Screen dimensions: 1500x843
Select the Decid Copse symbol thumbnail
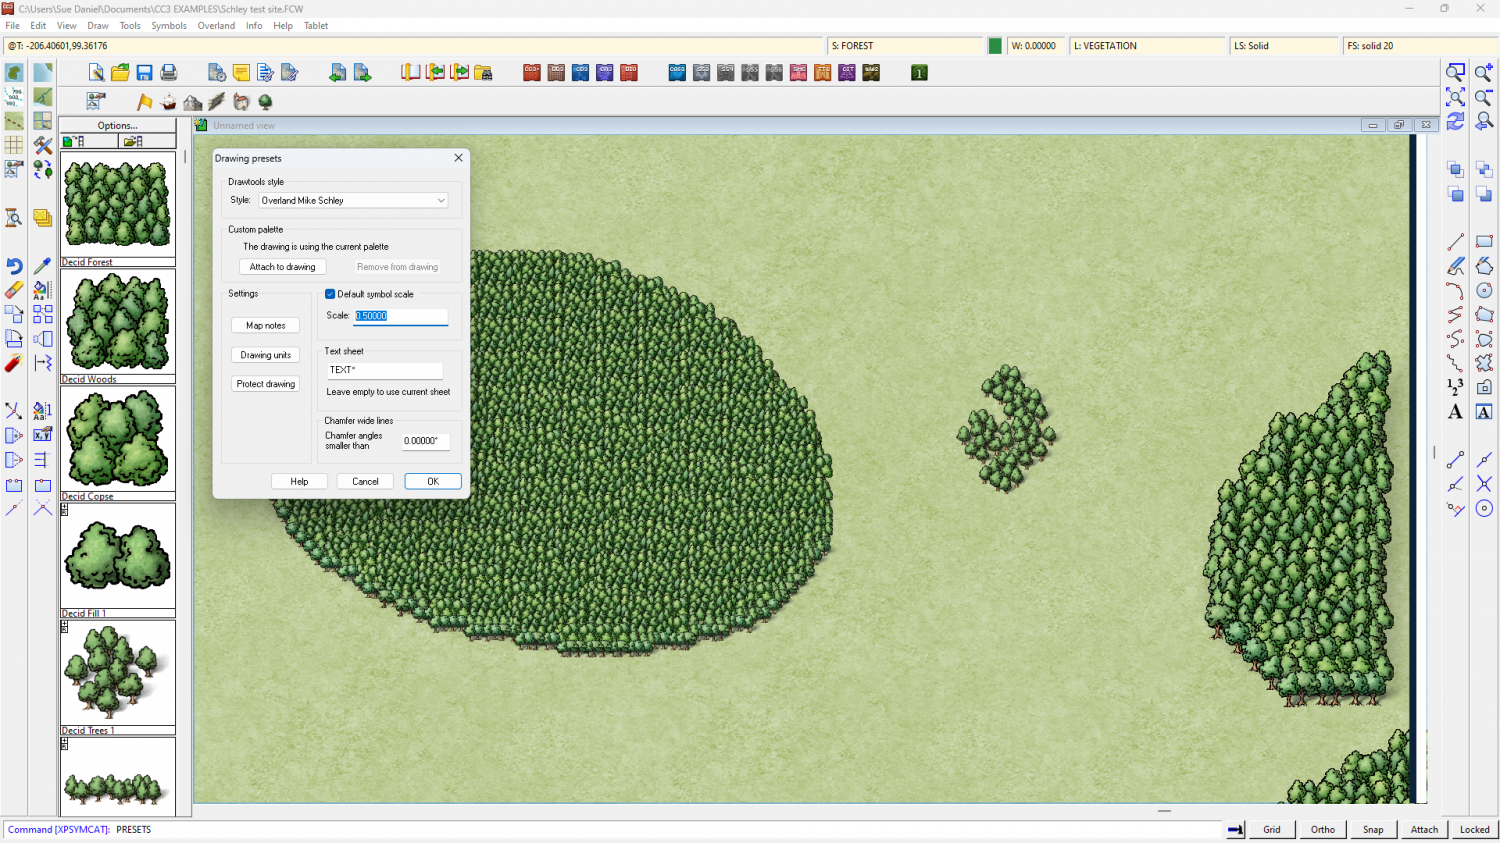point(118,439)
